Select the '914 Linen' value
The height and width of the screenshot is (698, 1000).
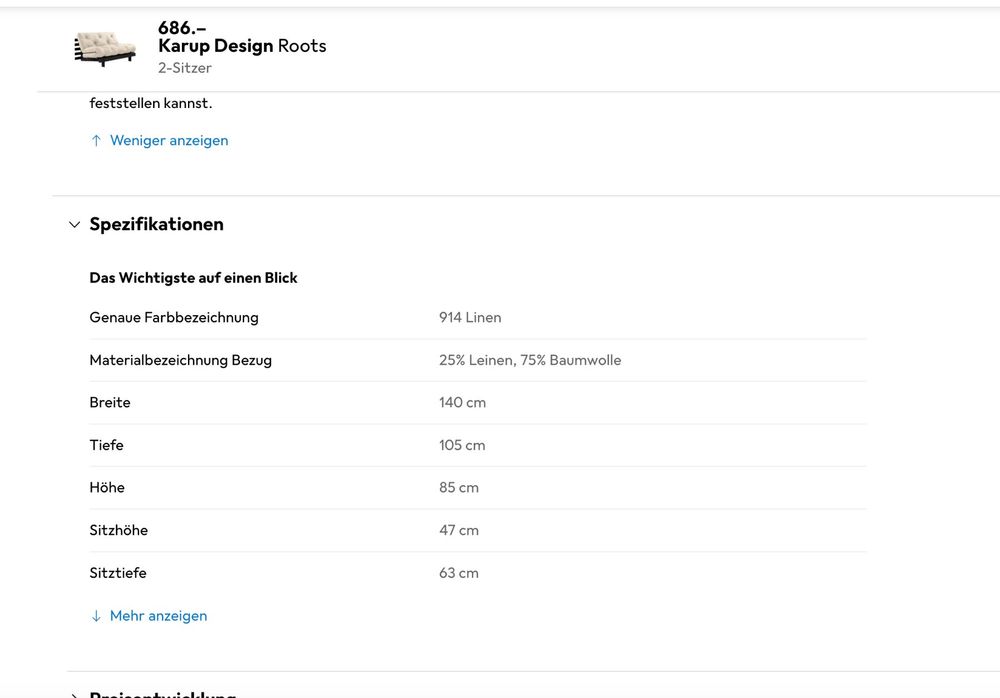(x=470, y=317)
